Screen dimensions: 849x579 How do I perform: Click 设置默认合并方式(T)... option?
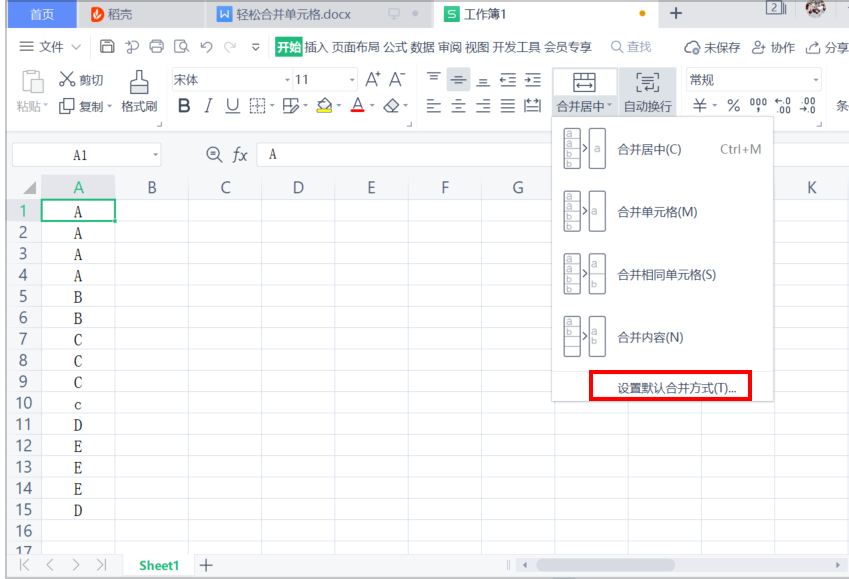click(x=676, y=388)
